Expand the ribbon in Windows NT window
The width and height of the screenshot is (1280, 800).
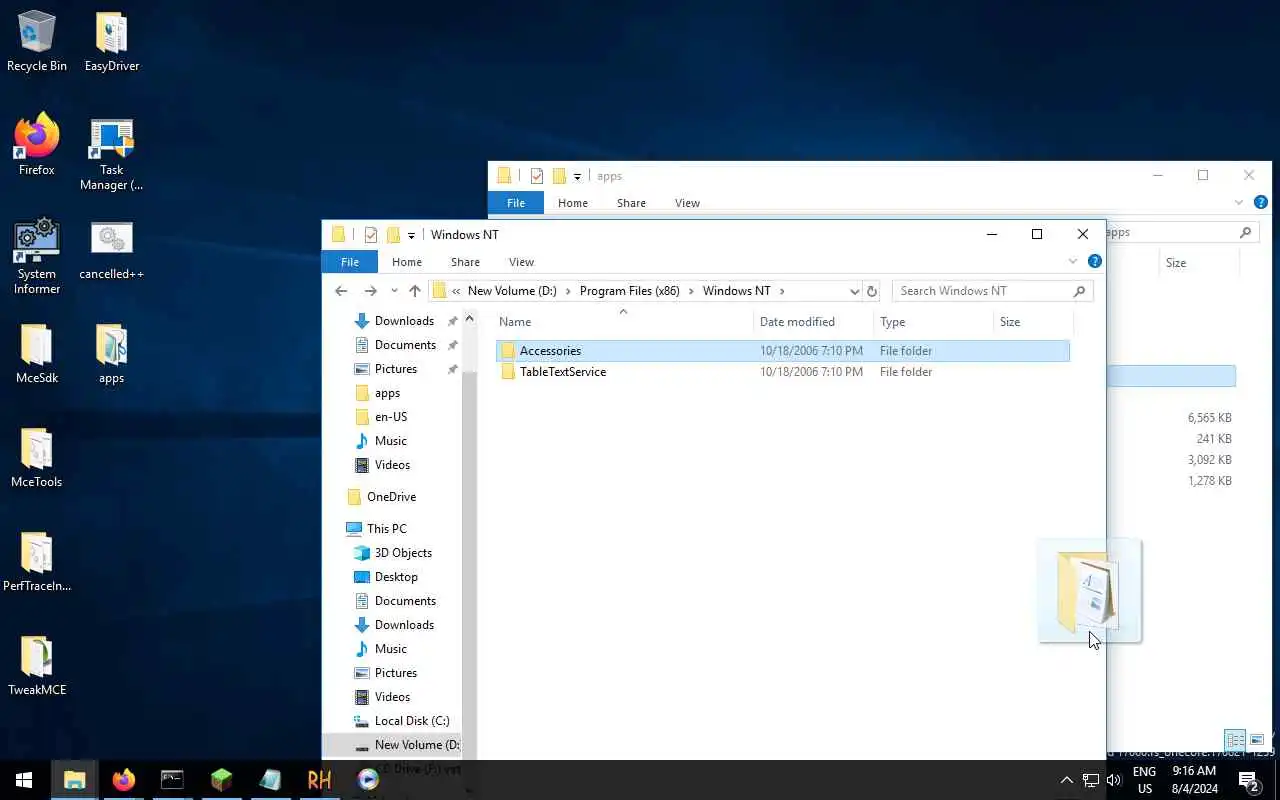[1073, 261]
